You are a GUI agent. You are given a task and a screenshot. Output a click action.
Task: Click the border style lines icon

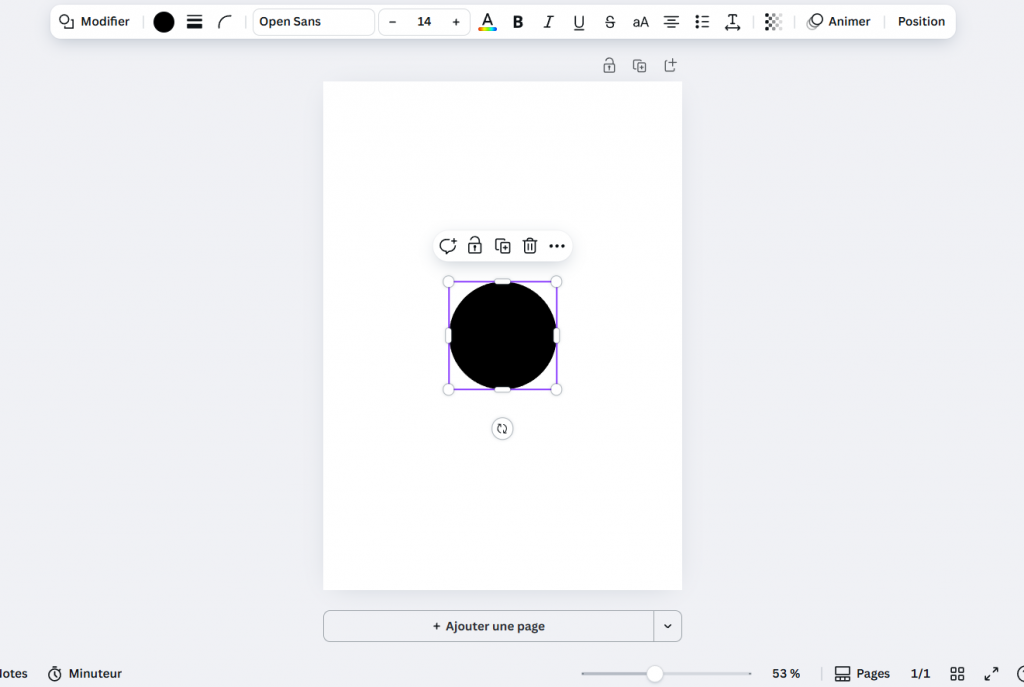tap(195, 22)
